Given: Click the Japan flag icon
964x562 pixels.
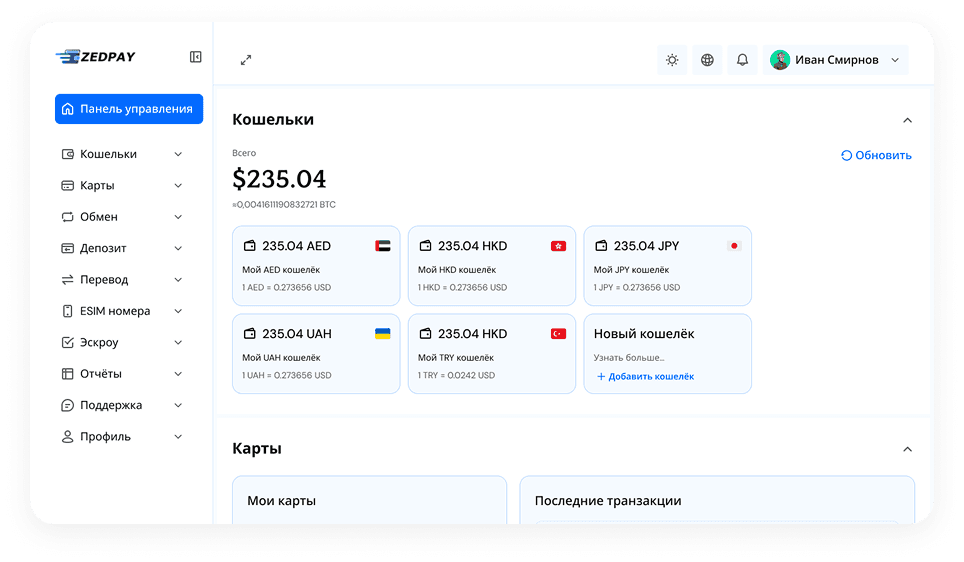Looking at the screenshot, I should click(x=734, y=246).
